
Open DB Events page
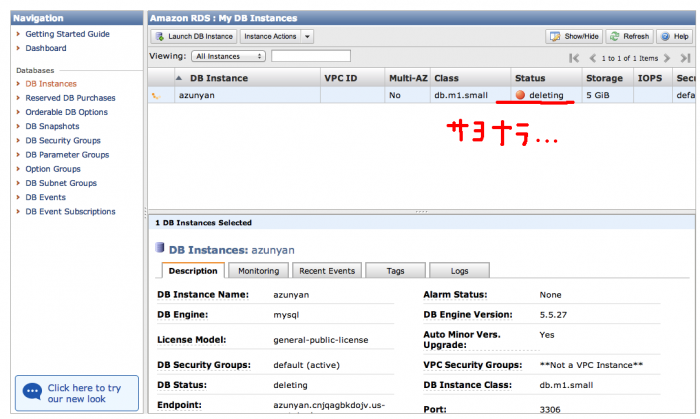[x=46, y=197]
